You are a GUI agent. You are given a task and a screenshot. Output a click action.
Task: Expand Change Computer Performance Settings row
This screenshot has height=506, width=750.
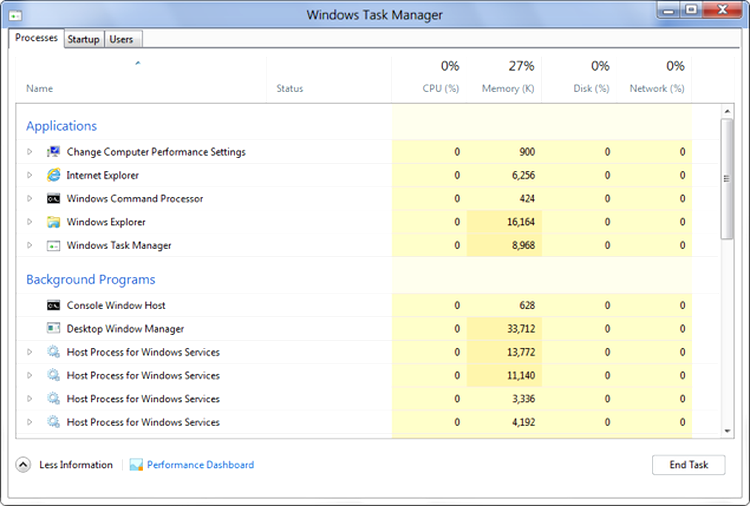click(x=30, y=152)
